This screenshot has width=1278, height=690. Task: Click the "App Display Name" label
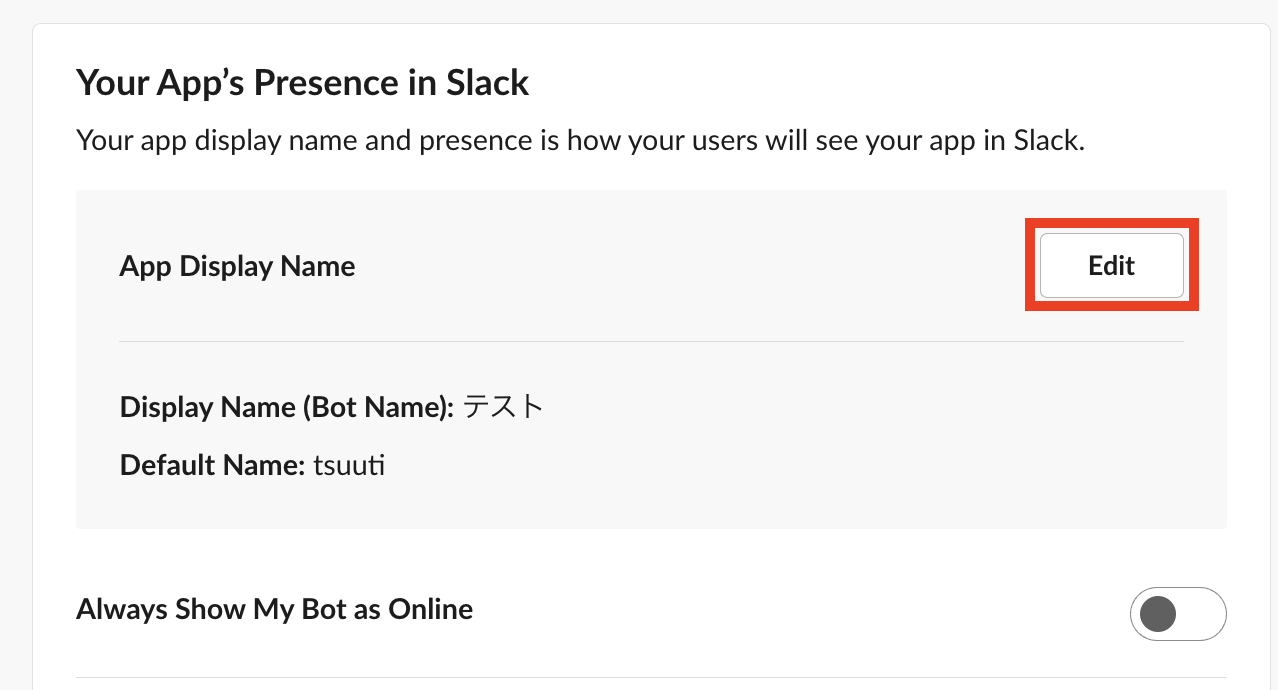237,266
